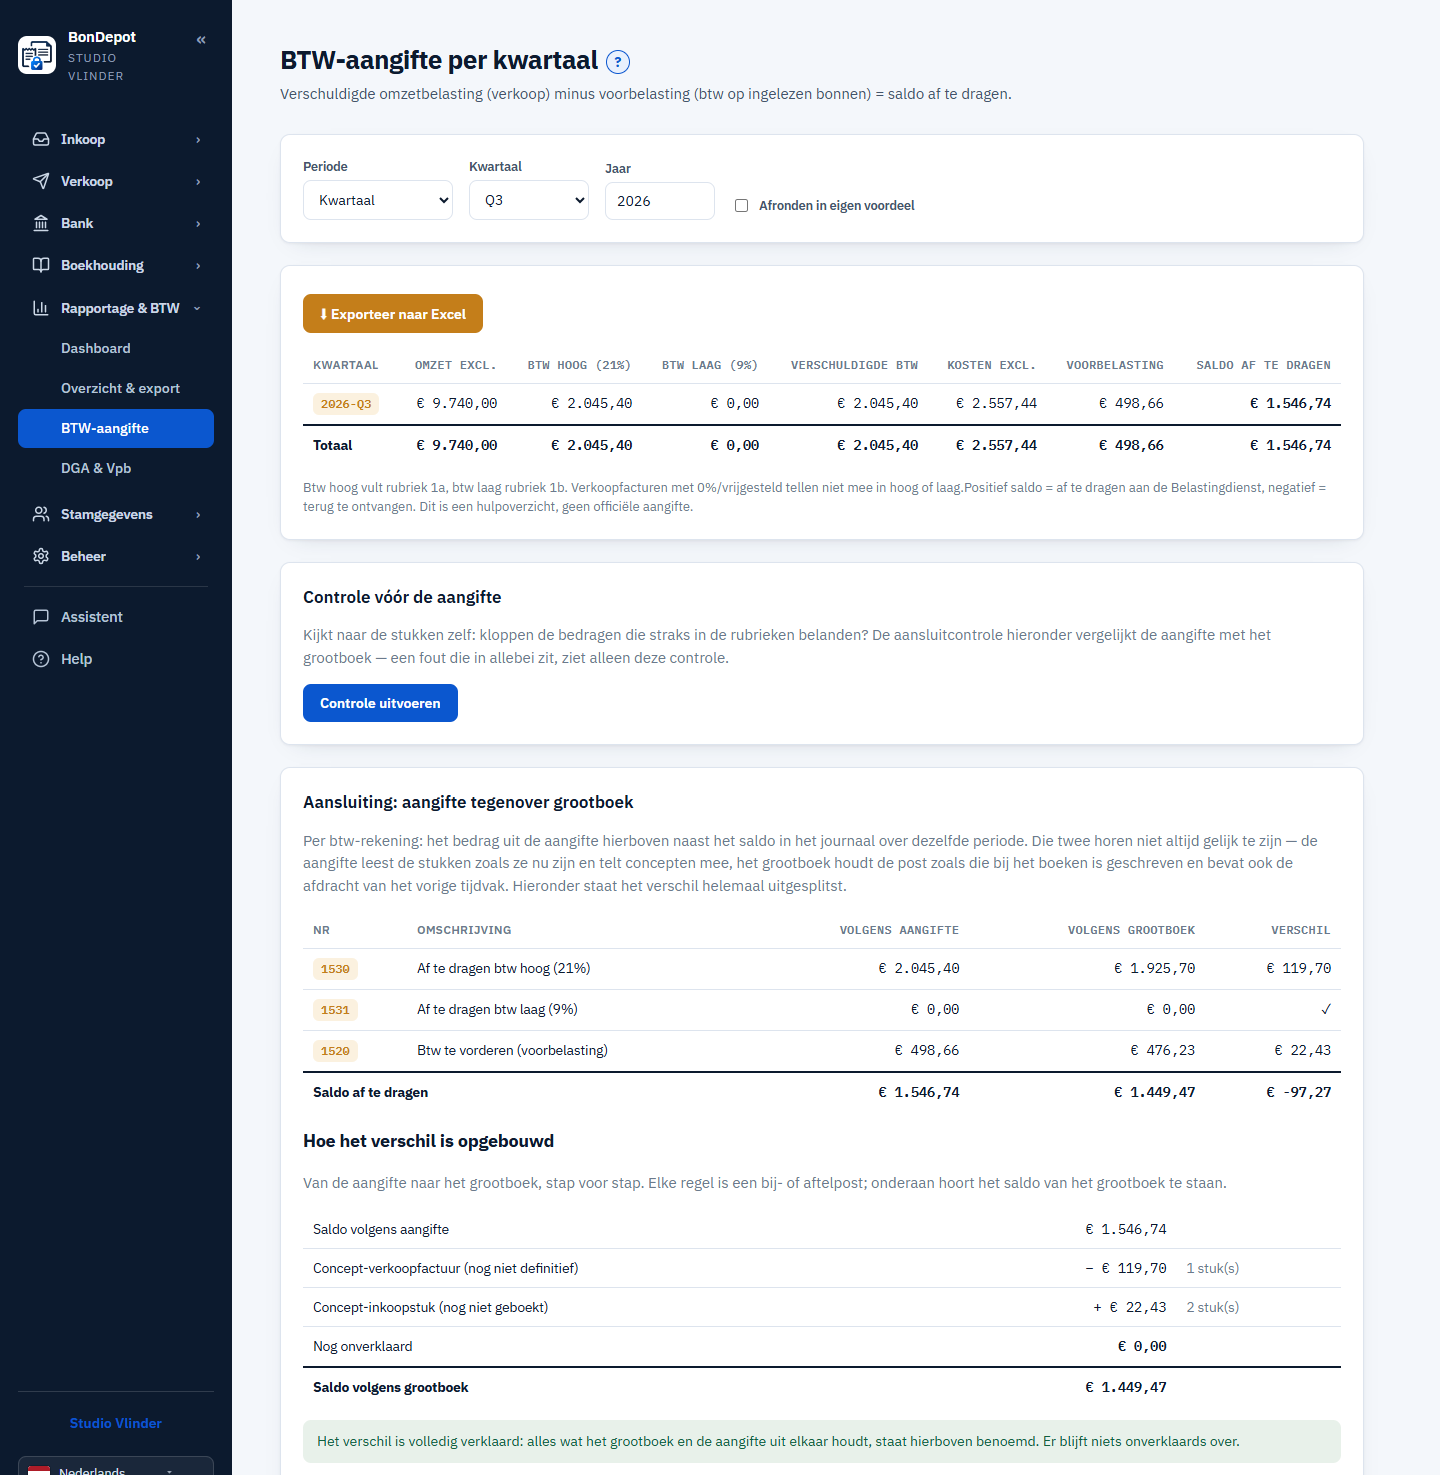This screenshot has width=1440, height=1475.
Task: Click the Inkoop inbox icon
Action: (x=41, y=139)
